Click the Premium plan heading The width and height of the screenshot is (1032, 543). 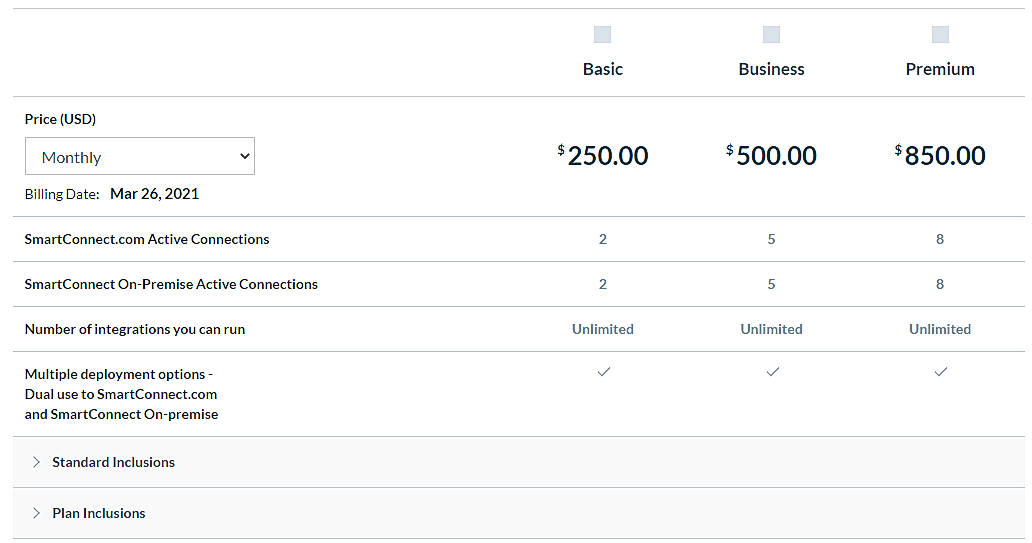tap(940, 69)
